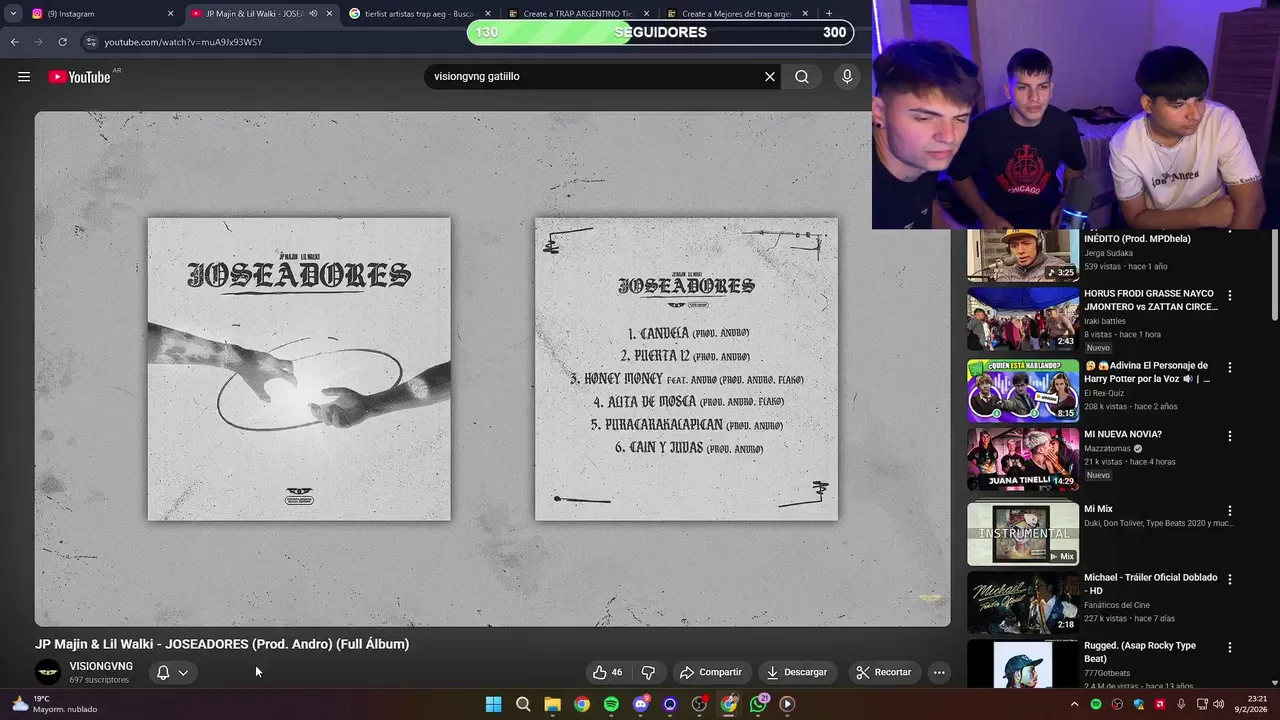Open notification bell subscription dropdown
This screenshot has width=1280, height=720.
coord(172,672)
